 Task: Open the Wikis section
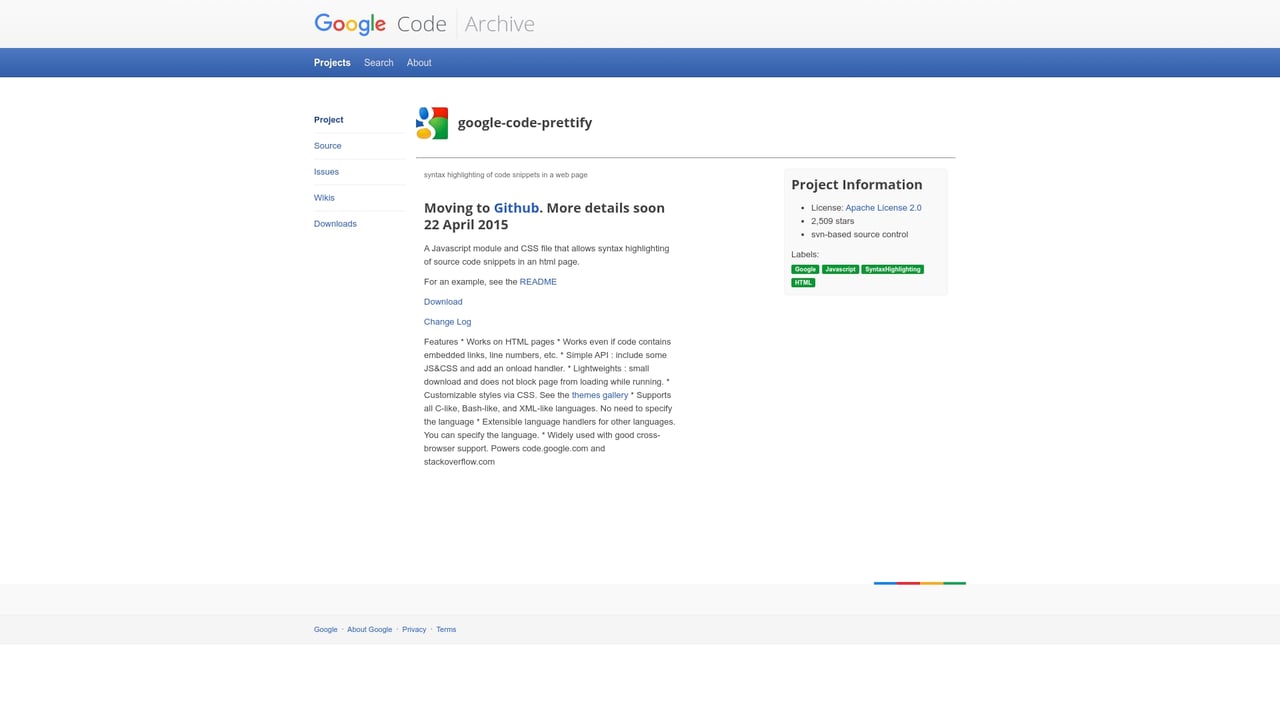coord(324,197)
